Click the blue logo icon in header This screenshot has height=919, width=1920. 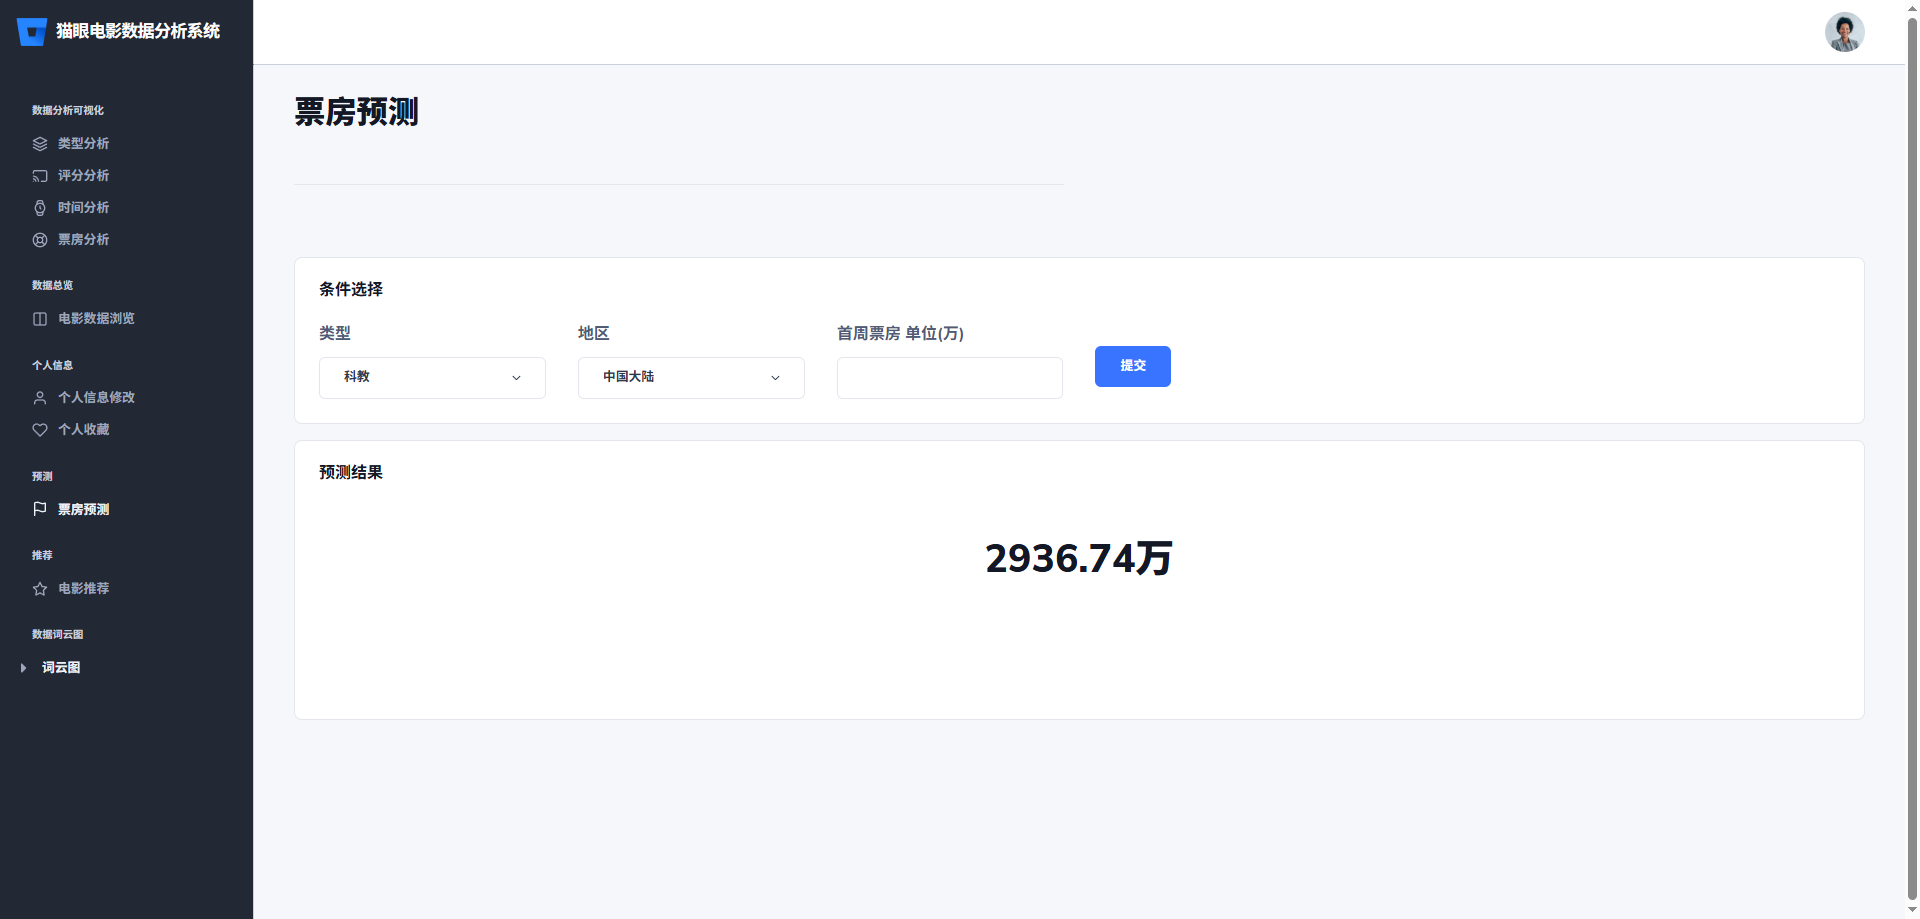click(x=32, y=32)
